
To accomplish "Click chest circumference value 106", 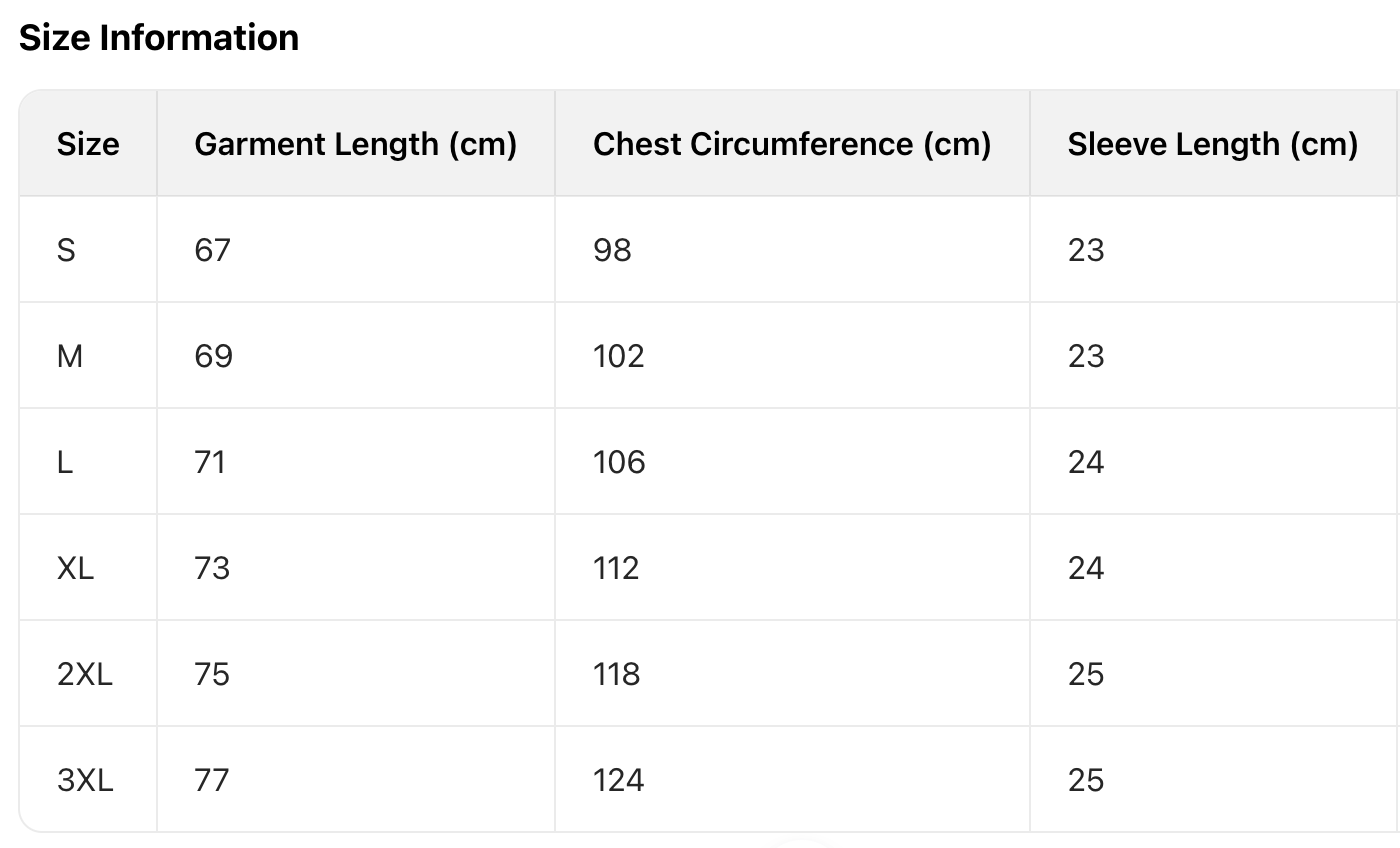I will pyautogui.click(x=619, y=462).
